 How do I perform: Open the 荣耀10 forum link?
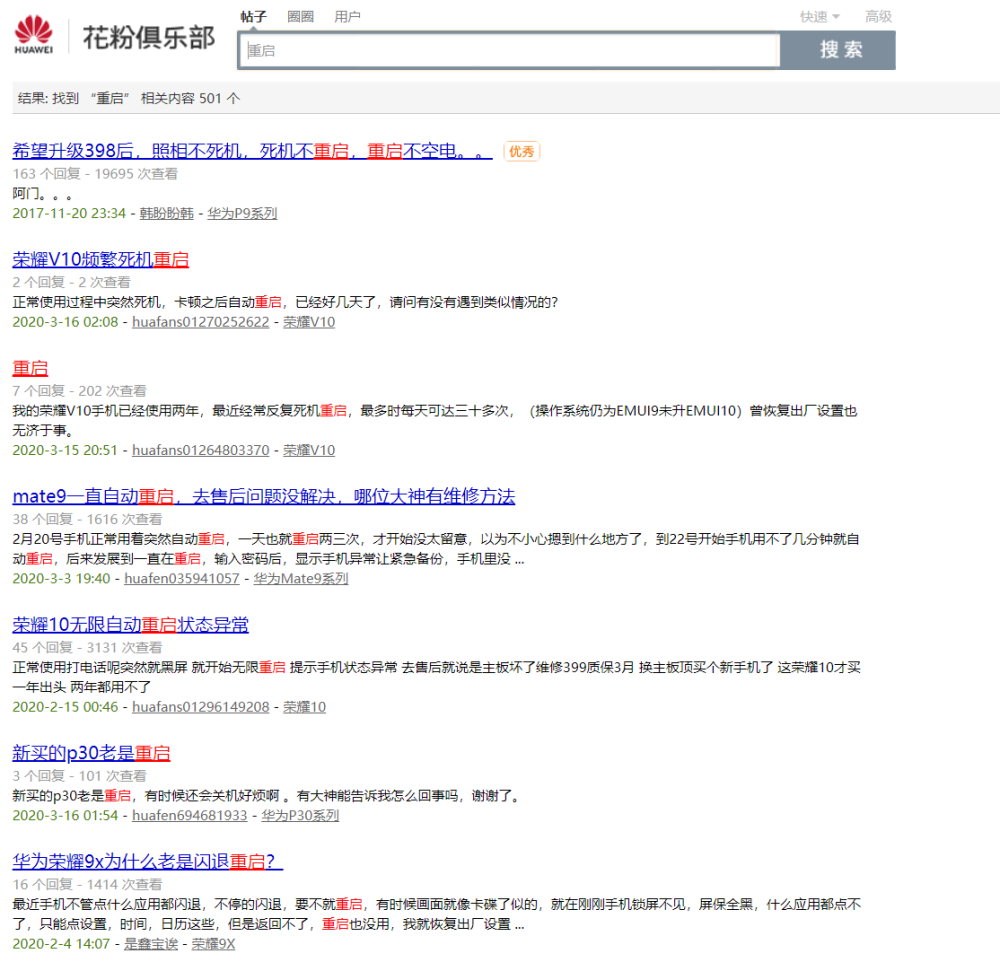pos(304,706)
